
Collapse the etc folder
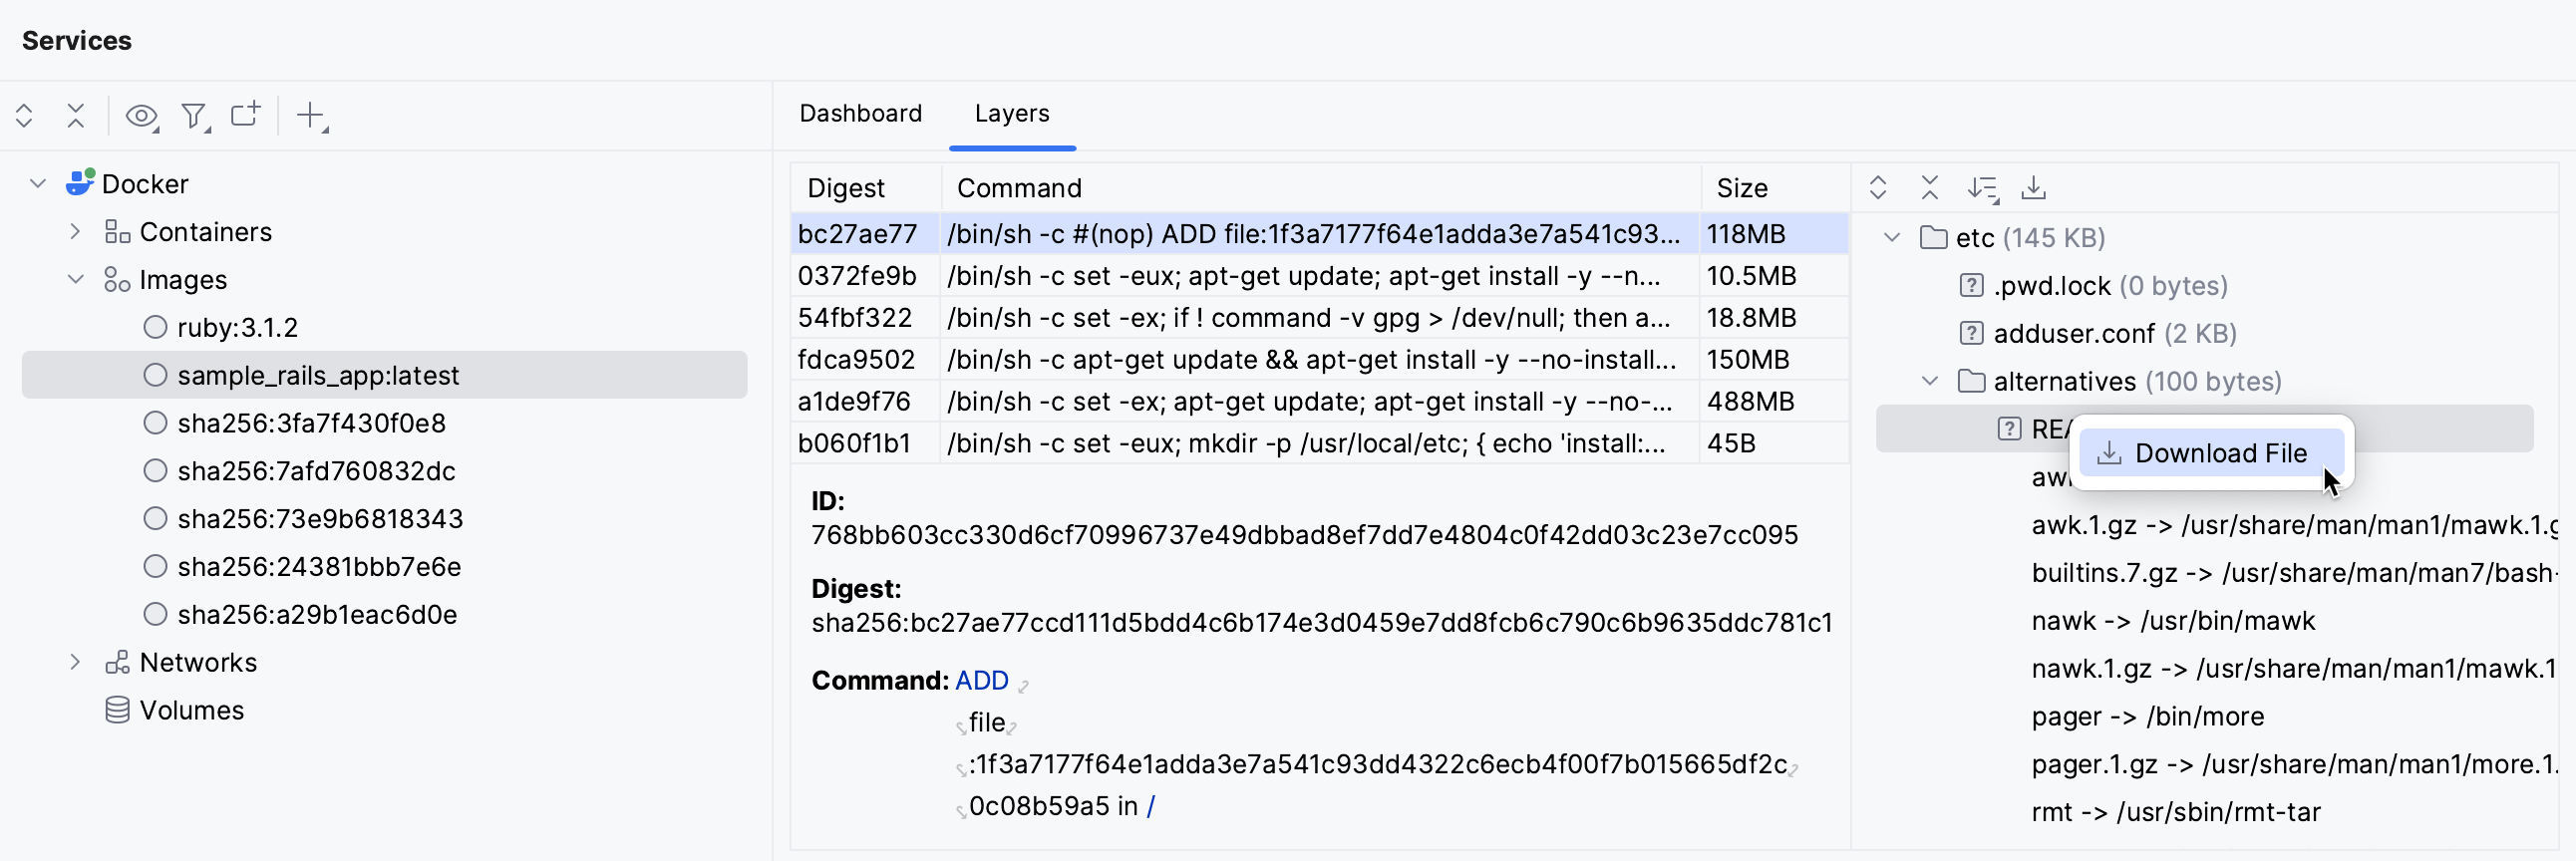1892,238
